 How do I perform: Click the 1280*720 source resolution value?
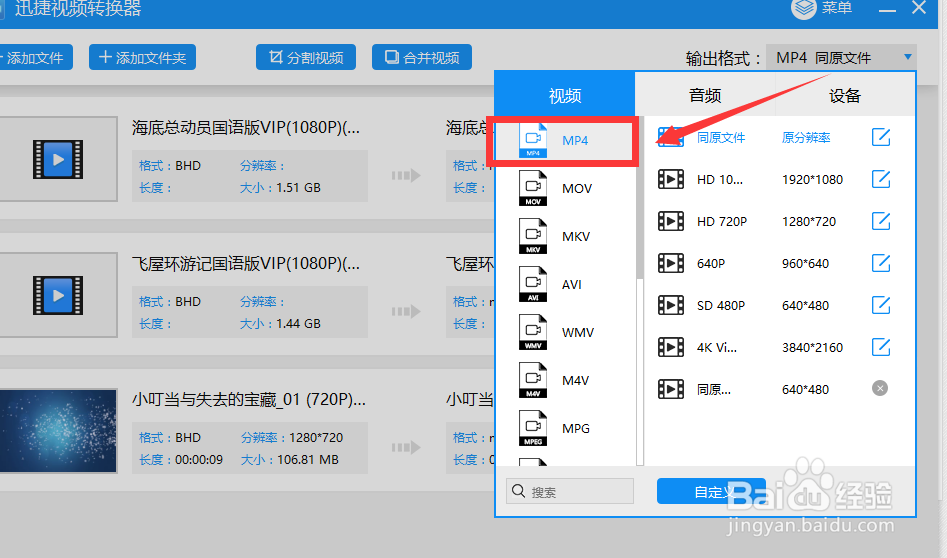point(316,437)
